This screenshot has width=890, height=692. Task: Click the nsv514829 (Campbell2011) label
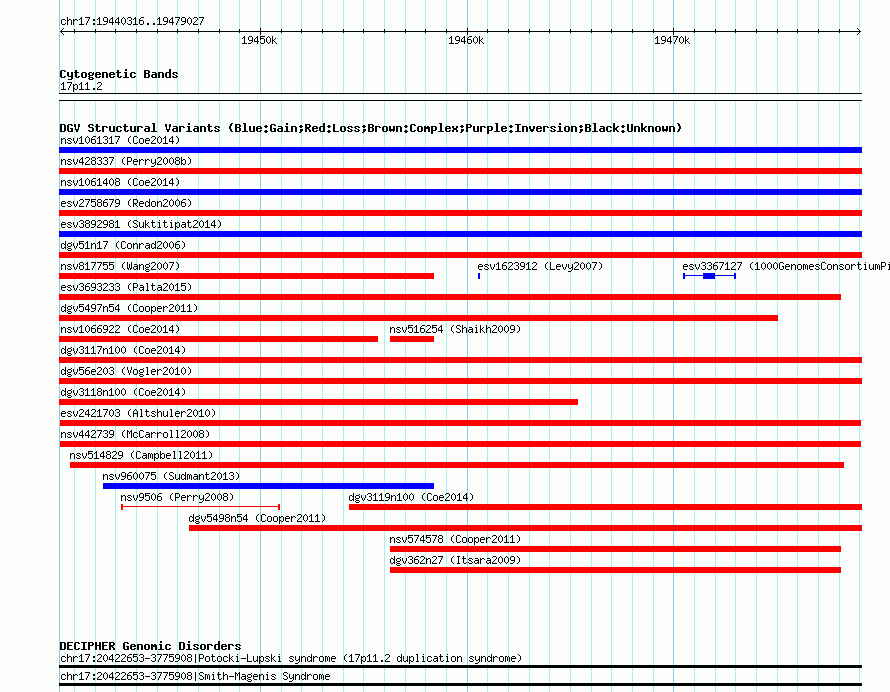[x=141, y=455]
